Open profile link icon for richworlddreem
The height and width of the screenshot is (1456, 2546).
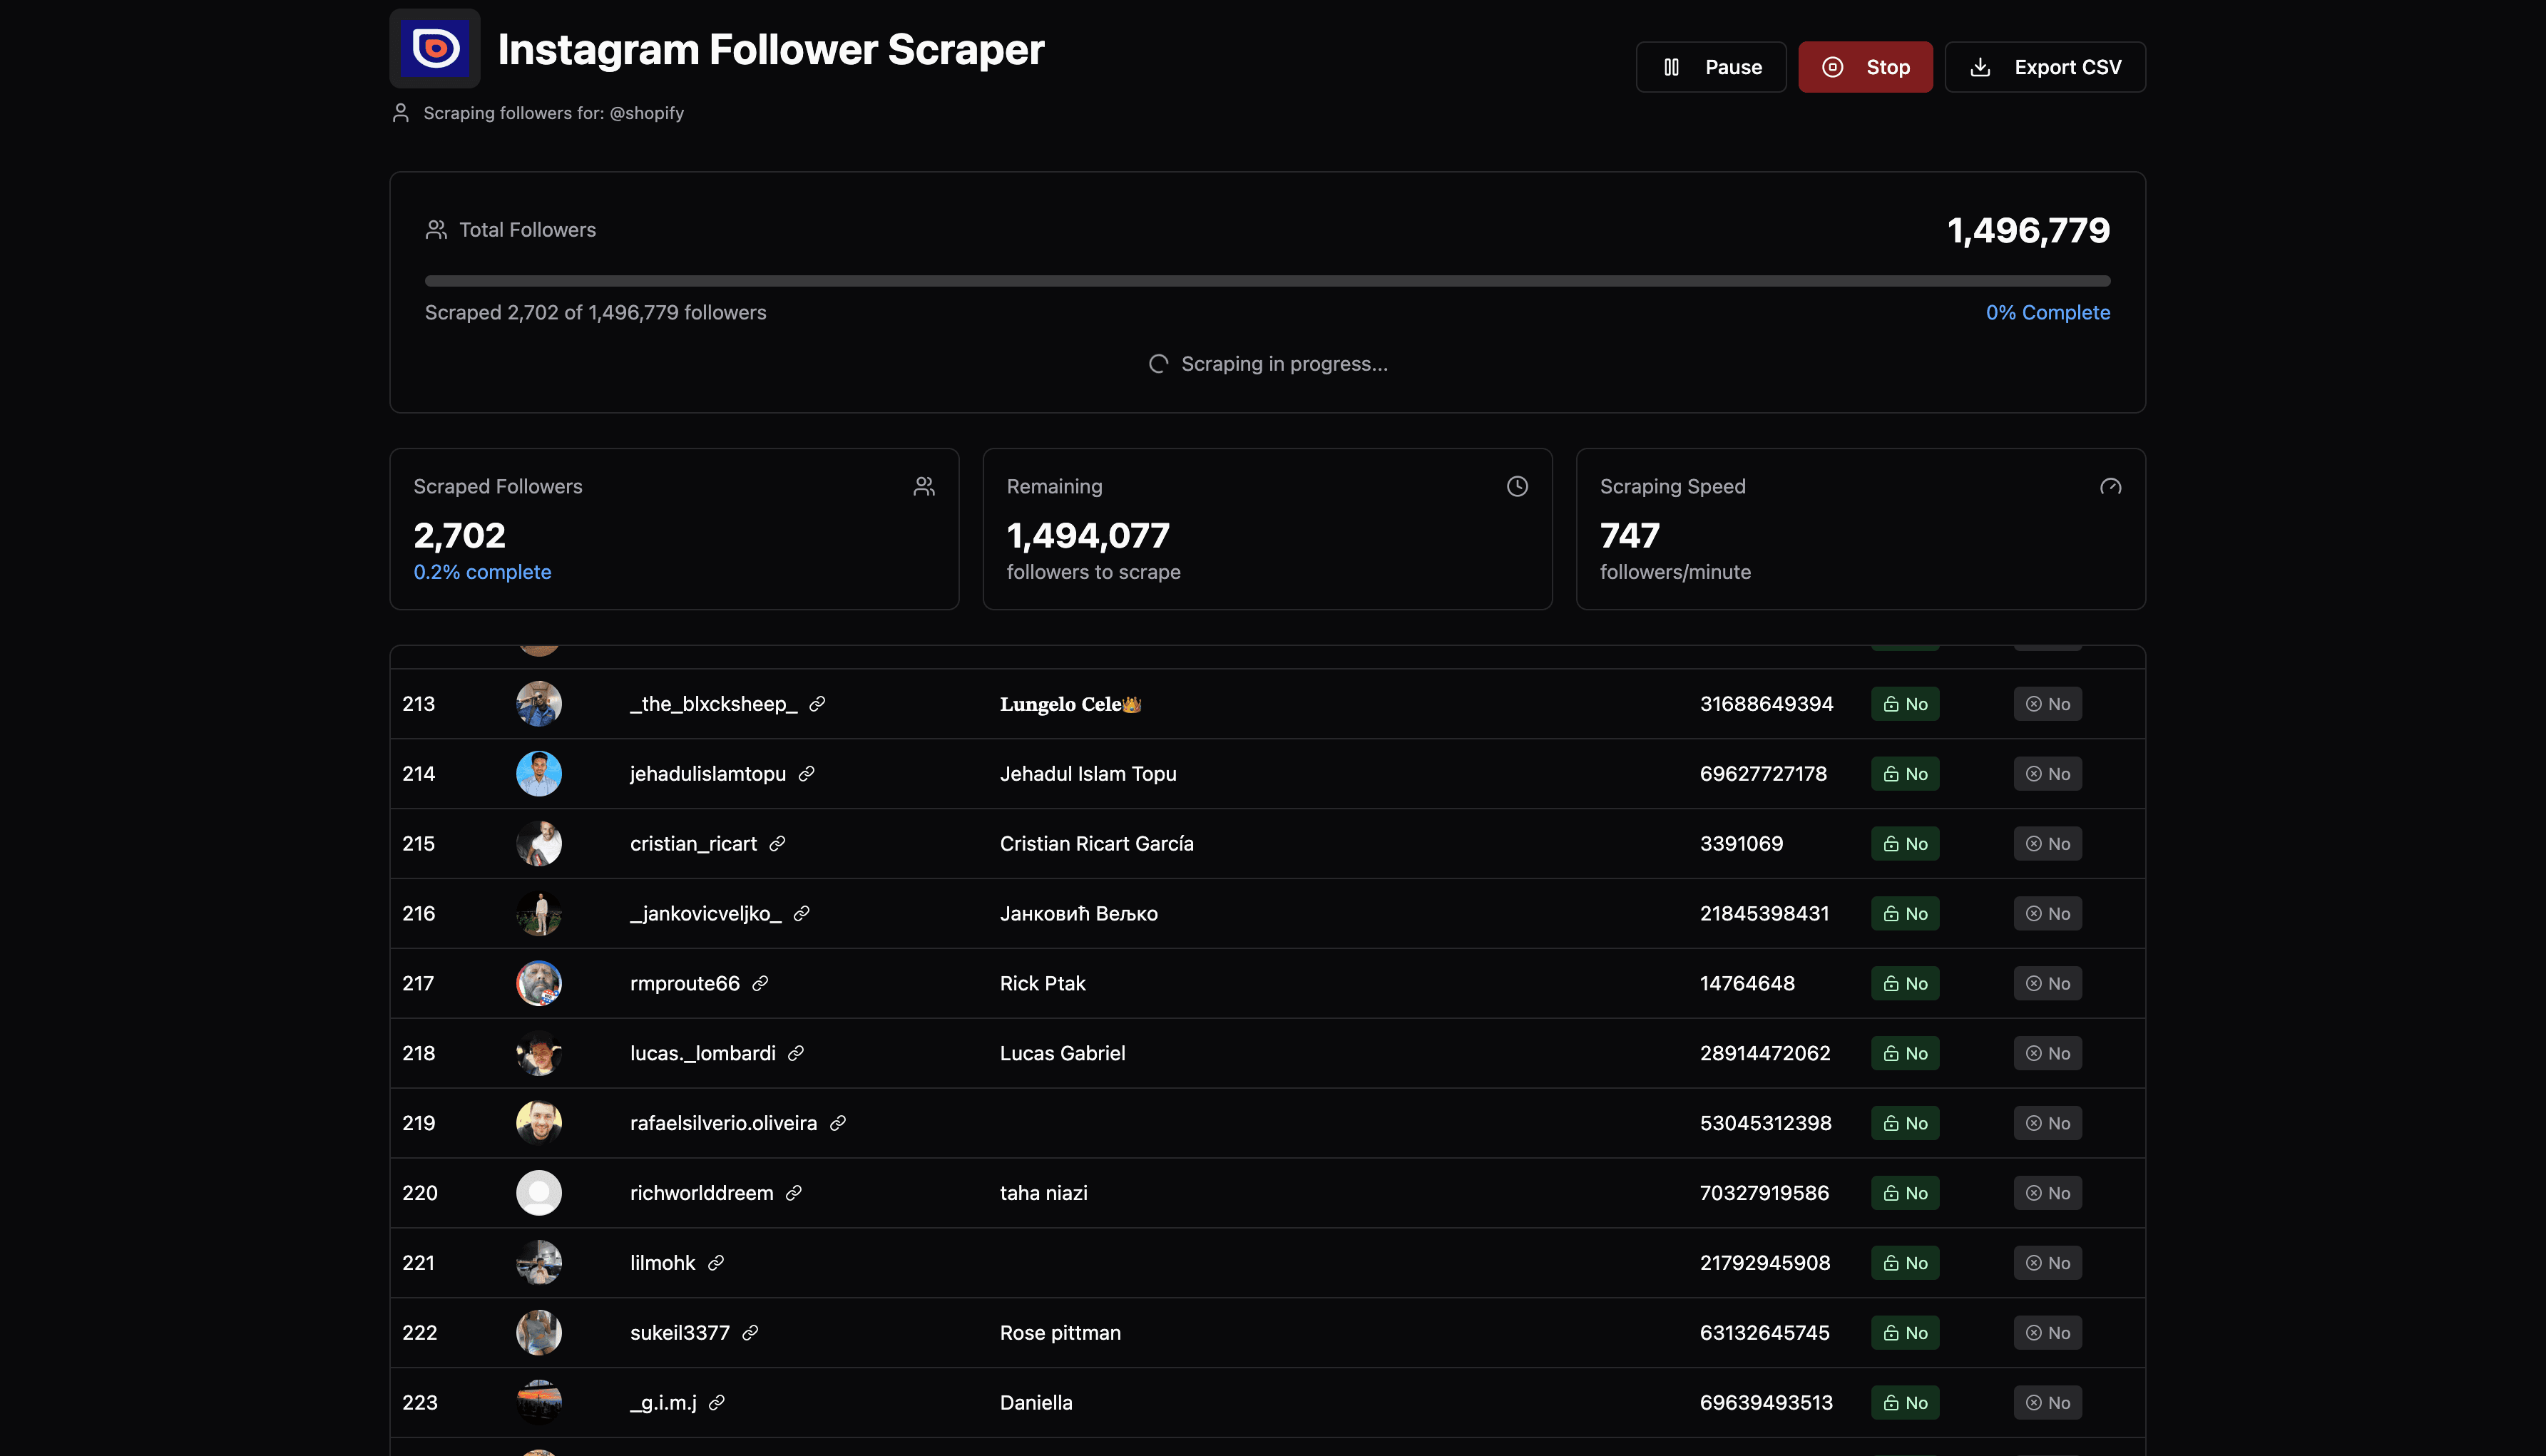coord(794,1193)
